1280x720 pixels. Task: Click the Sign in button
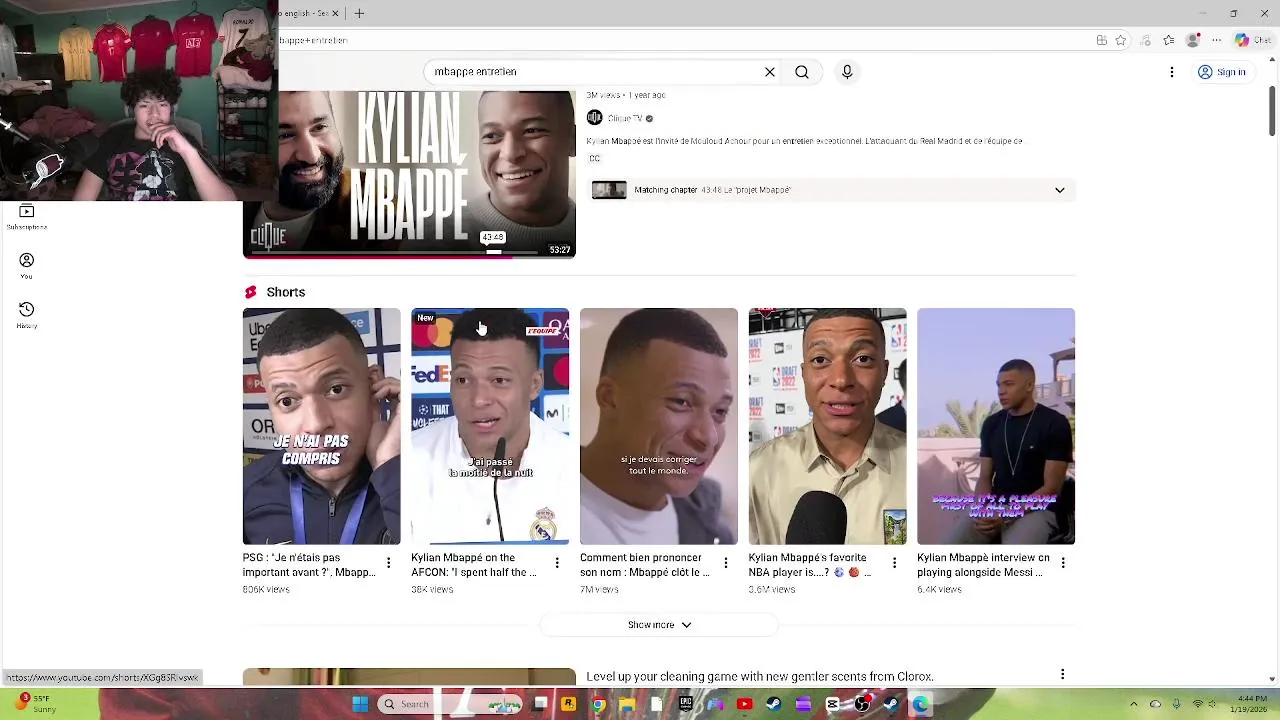pyautogui.click(x=1222, y=72)
